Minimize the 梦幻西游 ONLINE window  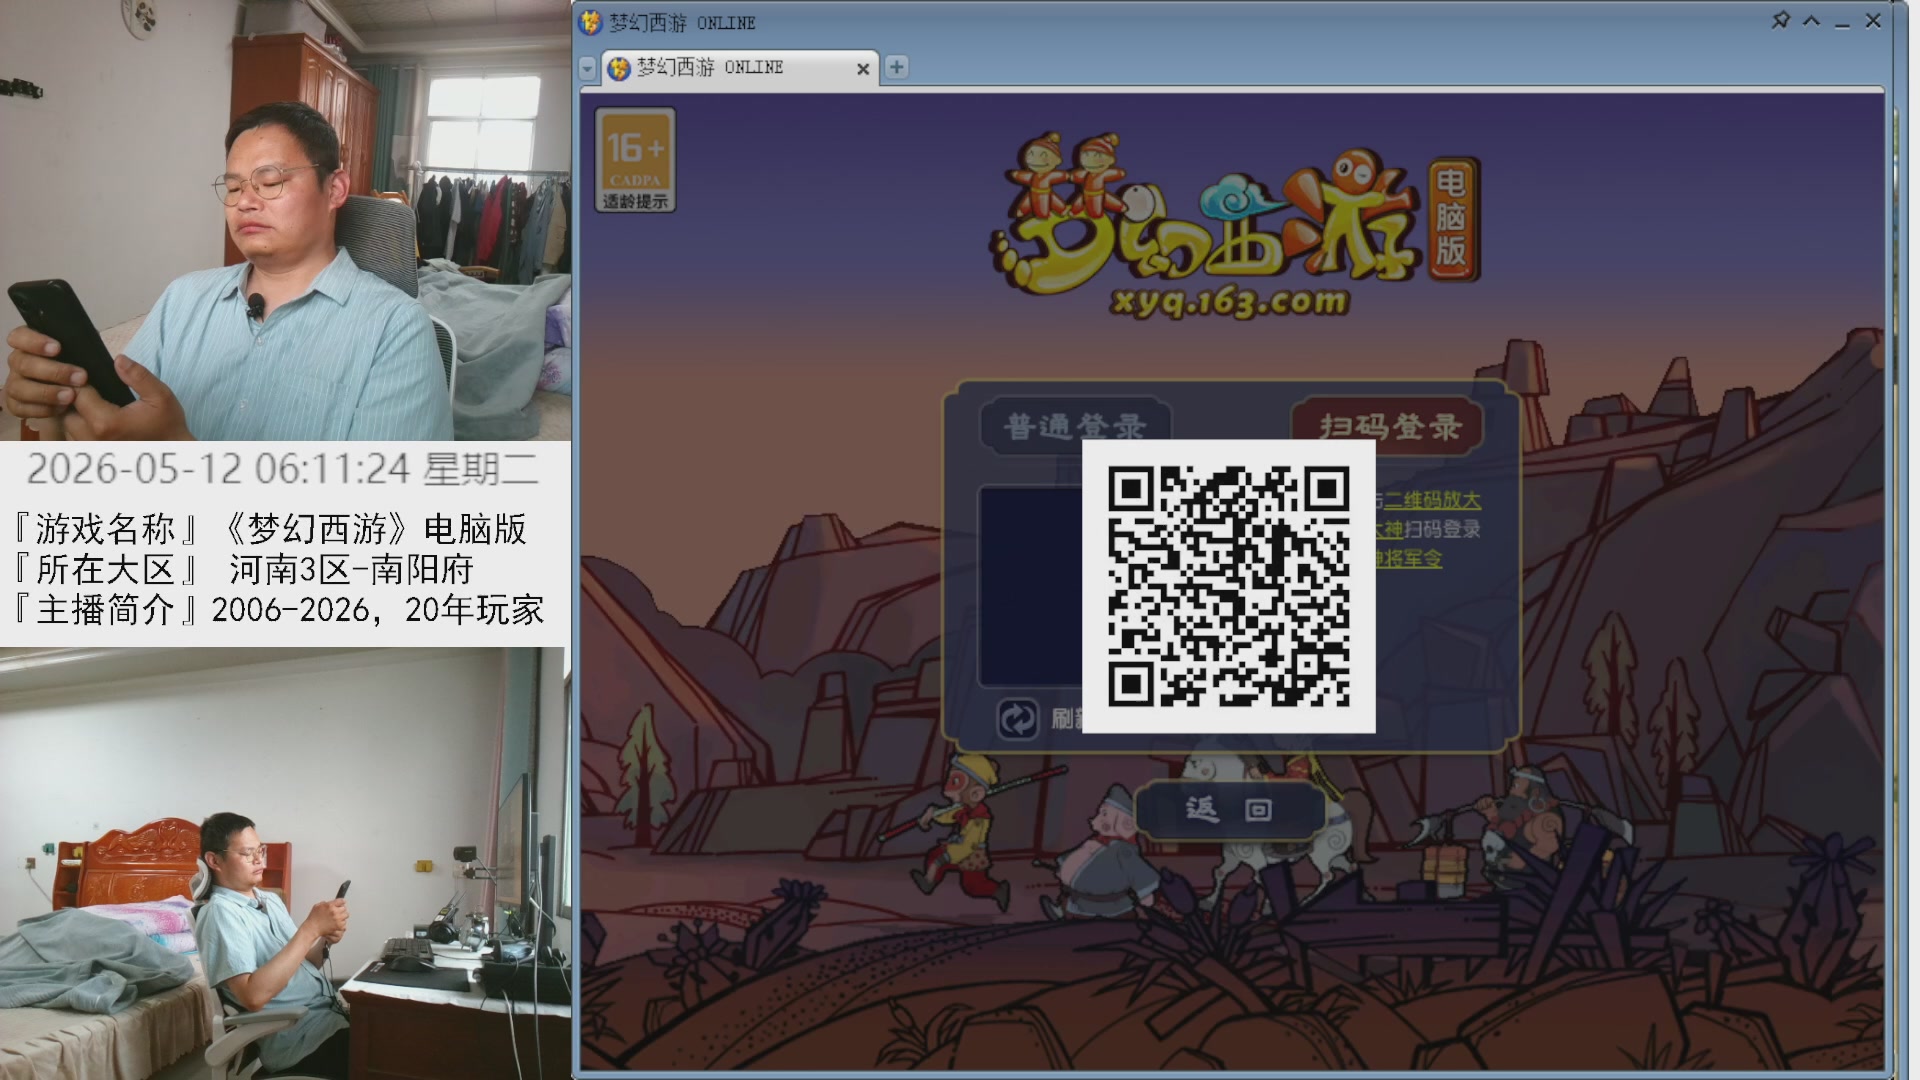point(1842,22)
